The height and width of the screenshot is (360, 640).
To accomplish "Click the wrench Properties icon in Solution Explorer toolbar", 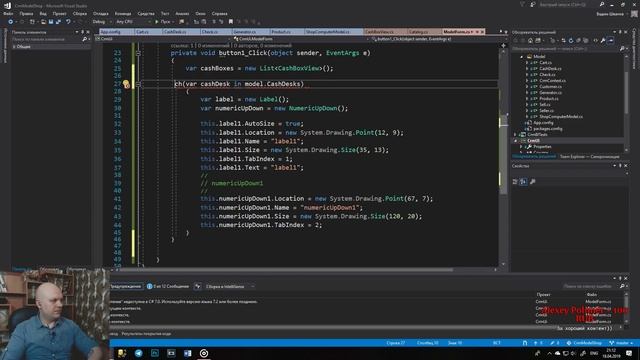I will [603, 40].
